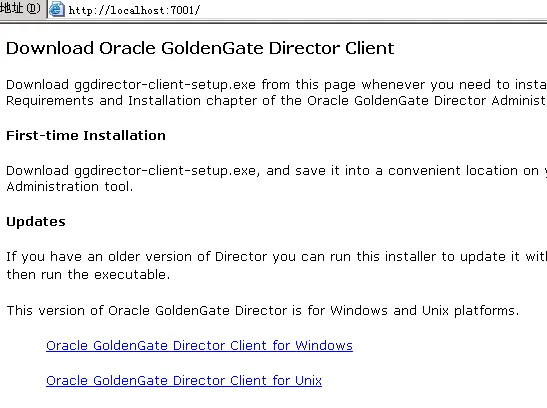The height and width of the screenshot is (408, 547).
Task: Click the First-time Installation heading
Action: pos(86,135)
